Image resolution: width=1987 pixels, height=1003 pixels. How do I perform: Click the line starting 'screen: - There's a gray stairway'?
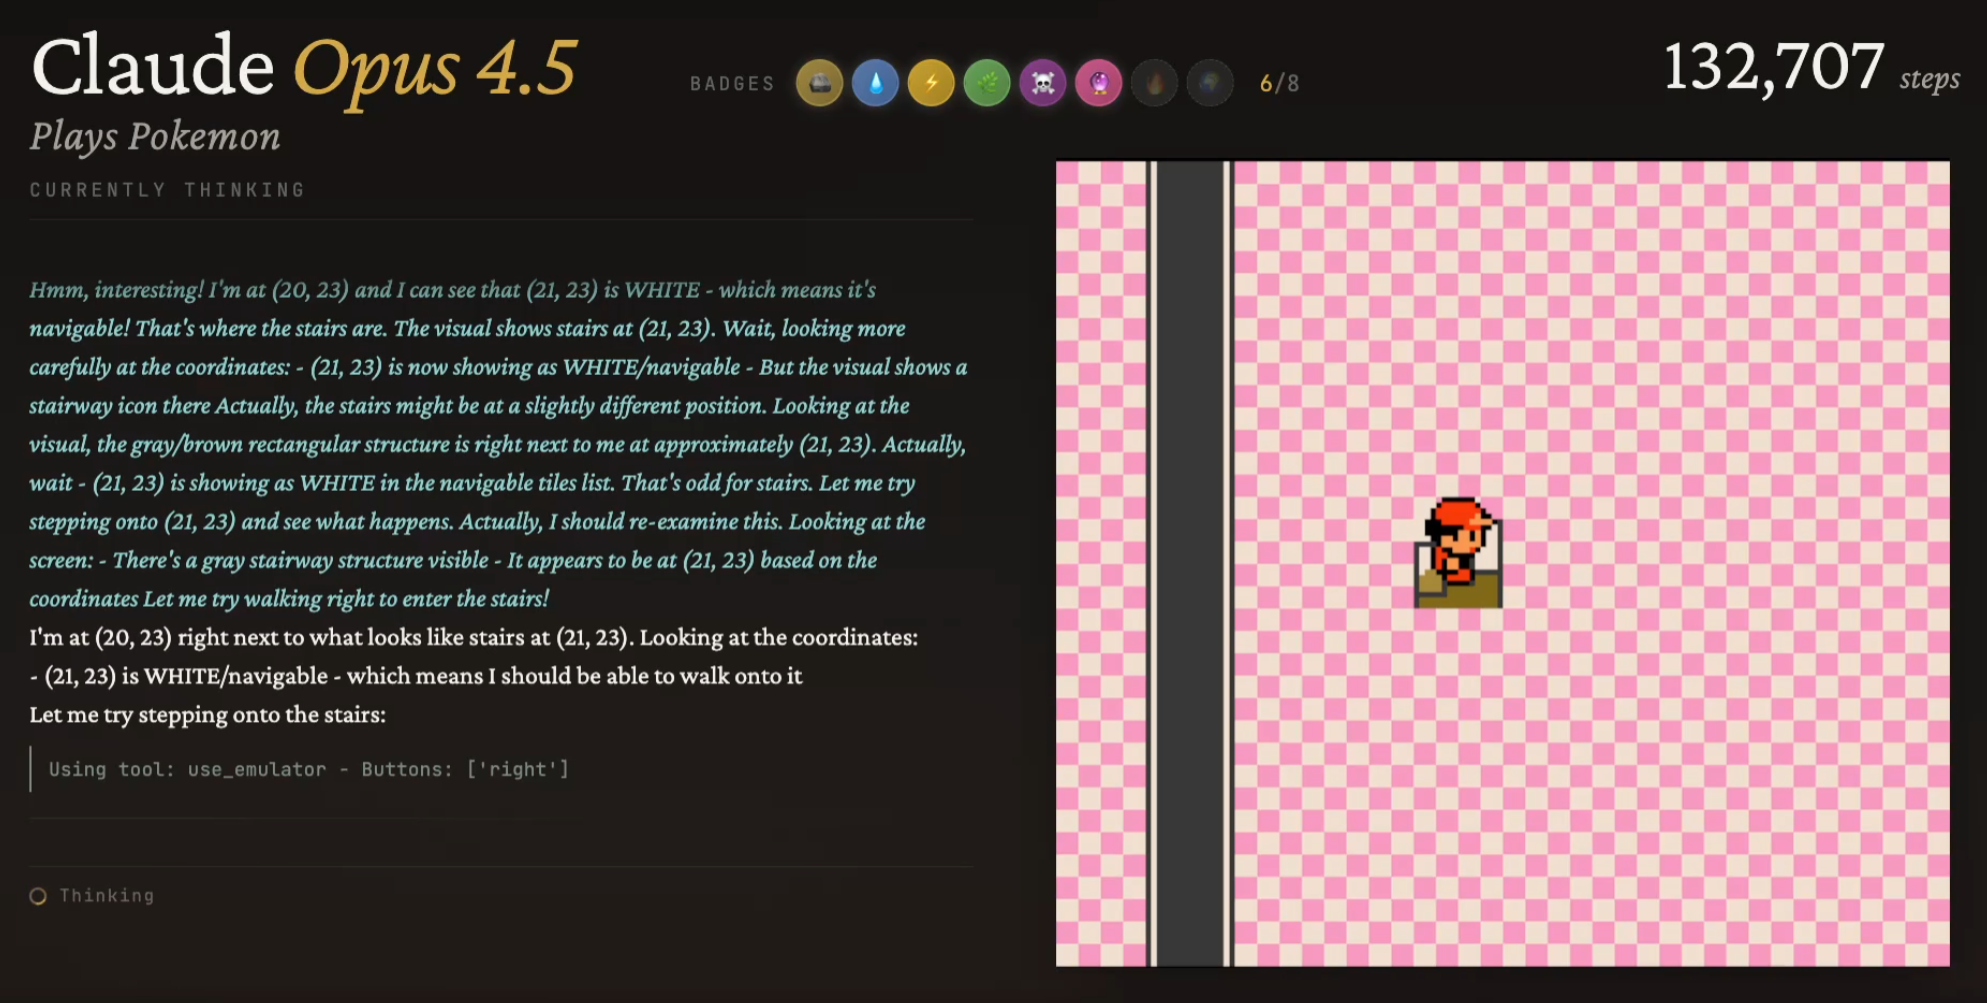coord(453,561)
